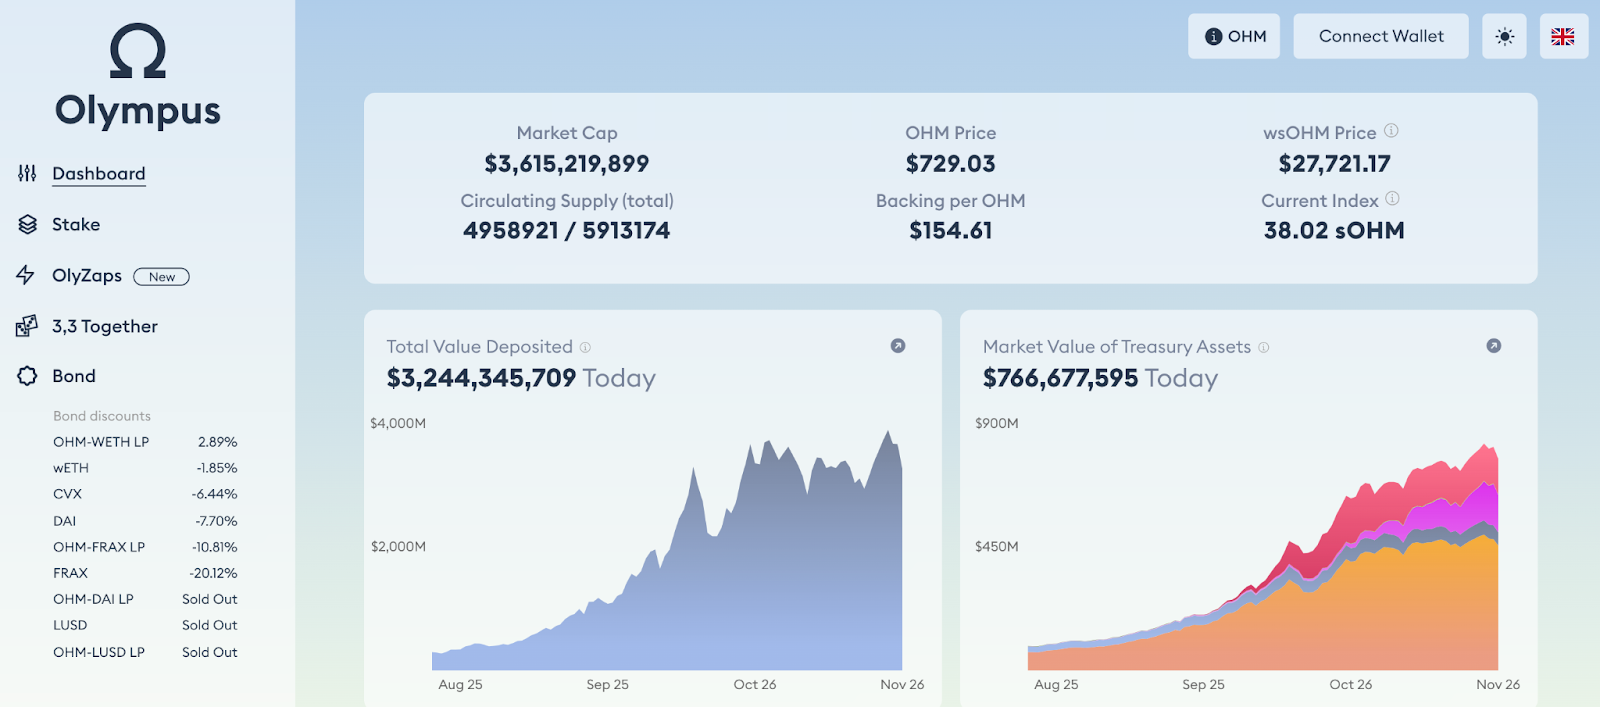Image resolution: width=1600 pixels, height=707 pixels.
Task: Click the Olympus omega logo
Action: pos(138,51)
